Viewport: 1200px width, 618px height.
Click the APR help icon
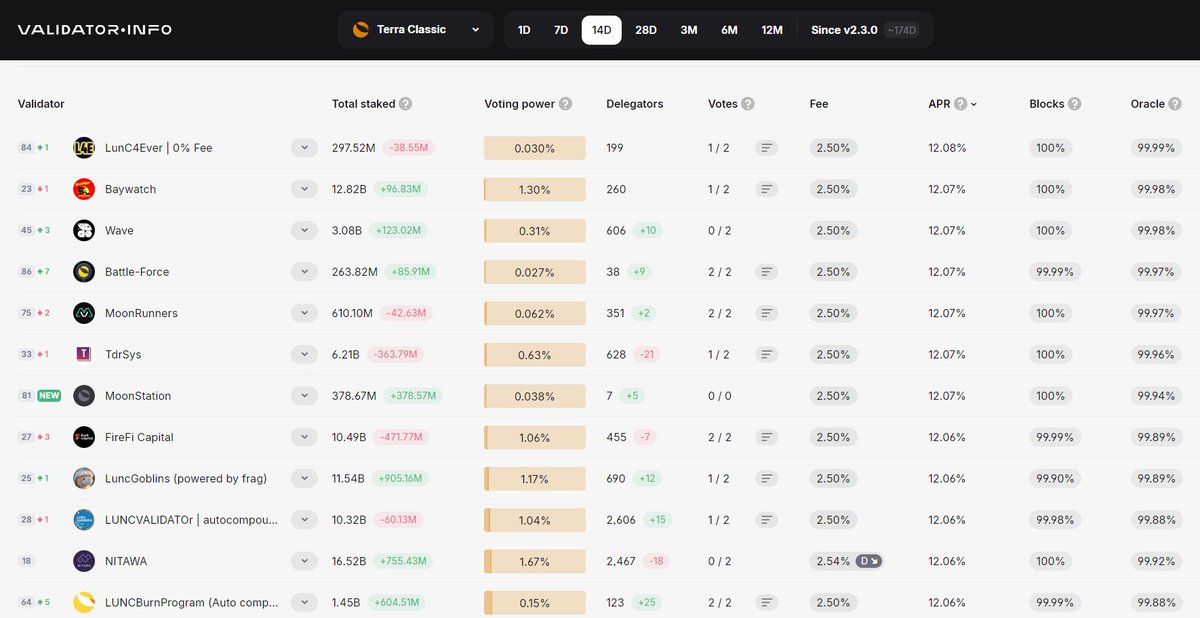coord(960,104)
